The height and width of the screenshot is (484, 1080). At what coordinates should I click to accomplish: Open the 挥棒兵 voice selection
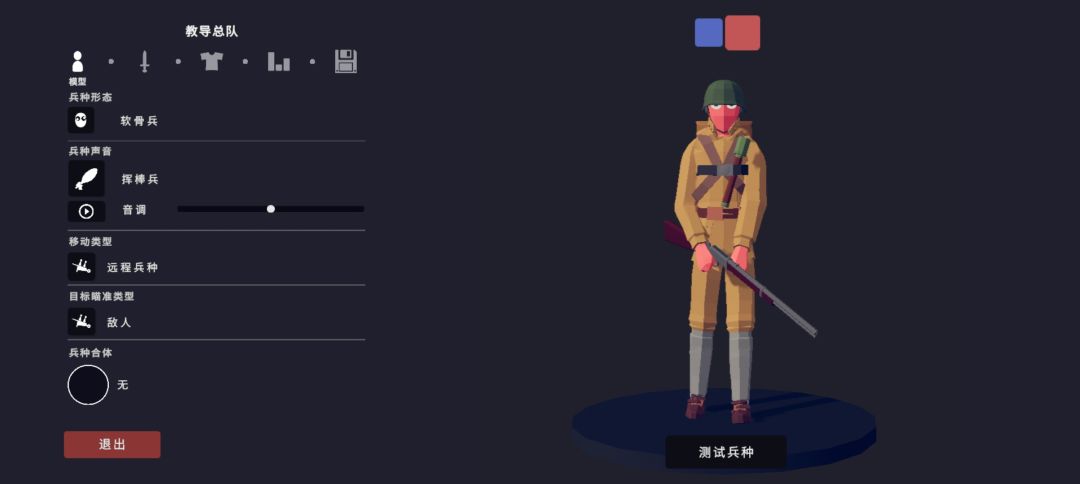(x=140, y=179)
